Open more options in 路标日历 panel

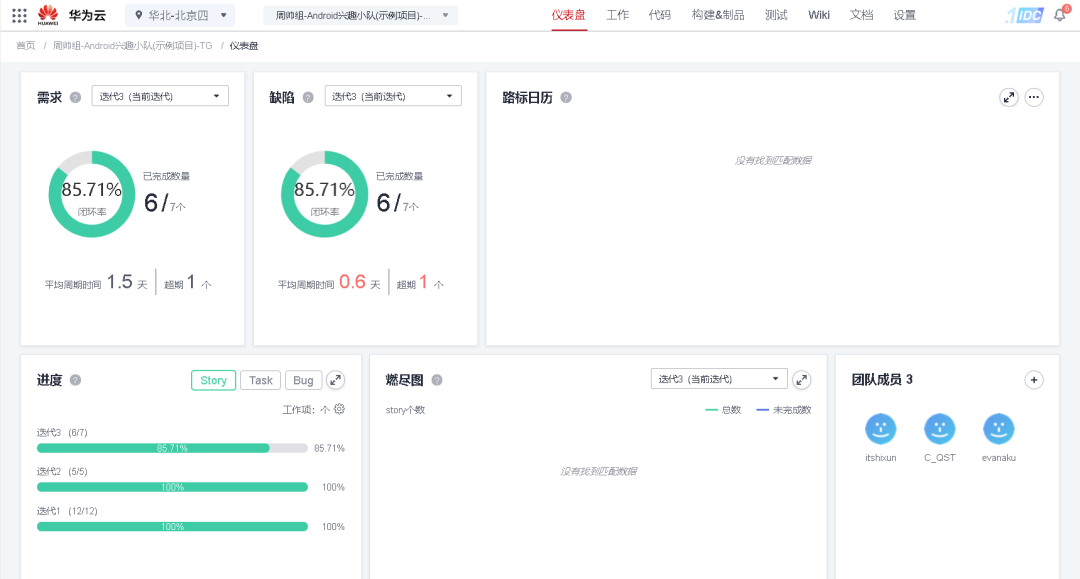pyautogui.click(x=1034, y=98)
